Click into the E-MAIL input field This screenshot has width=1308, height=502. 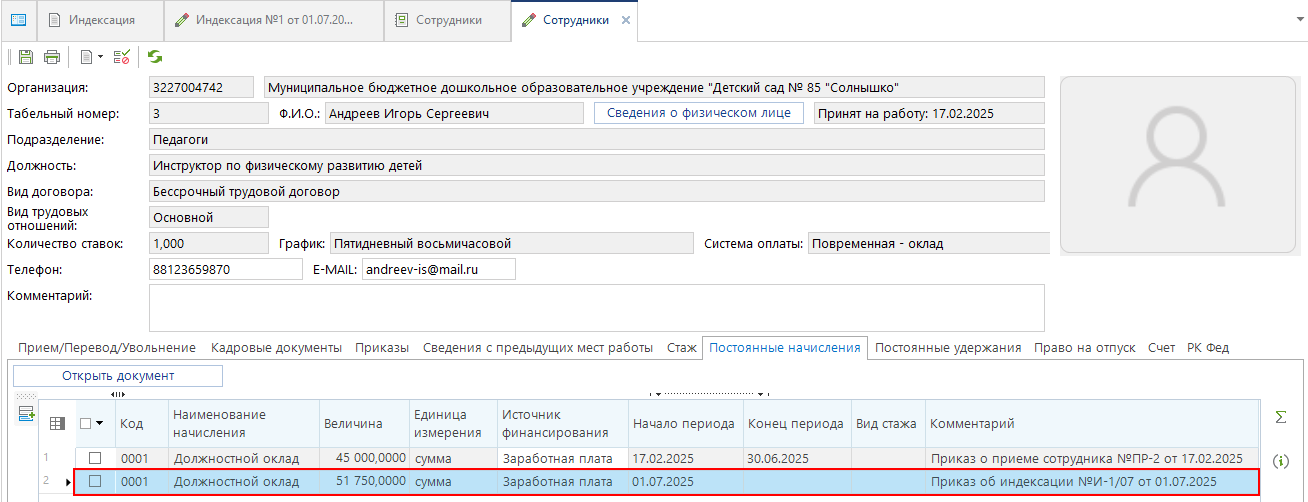[x=437, y=269]
